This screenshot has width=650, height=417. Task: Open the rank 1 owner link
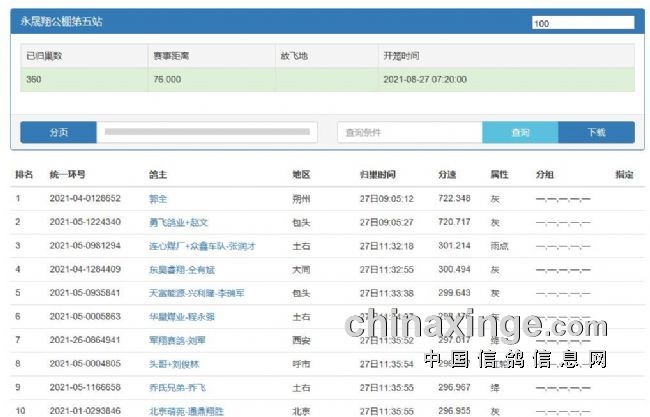coord(158,199)
